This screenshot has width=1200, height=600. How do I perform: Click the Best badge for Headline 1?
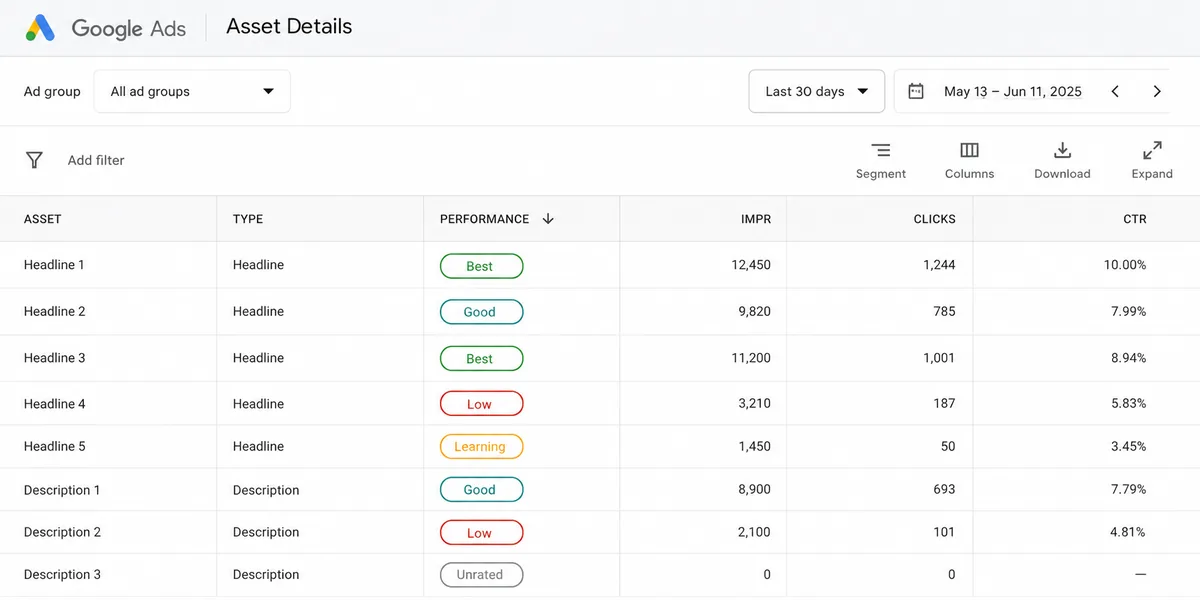click(481, 266)
